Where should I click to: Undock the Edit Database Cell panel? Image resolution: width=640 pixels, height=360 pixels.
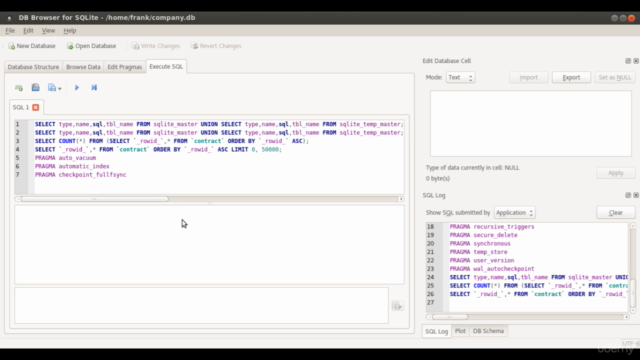pos(628,61)
